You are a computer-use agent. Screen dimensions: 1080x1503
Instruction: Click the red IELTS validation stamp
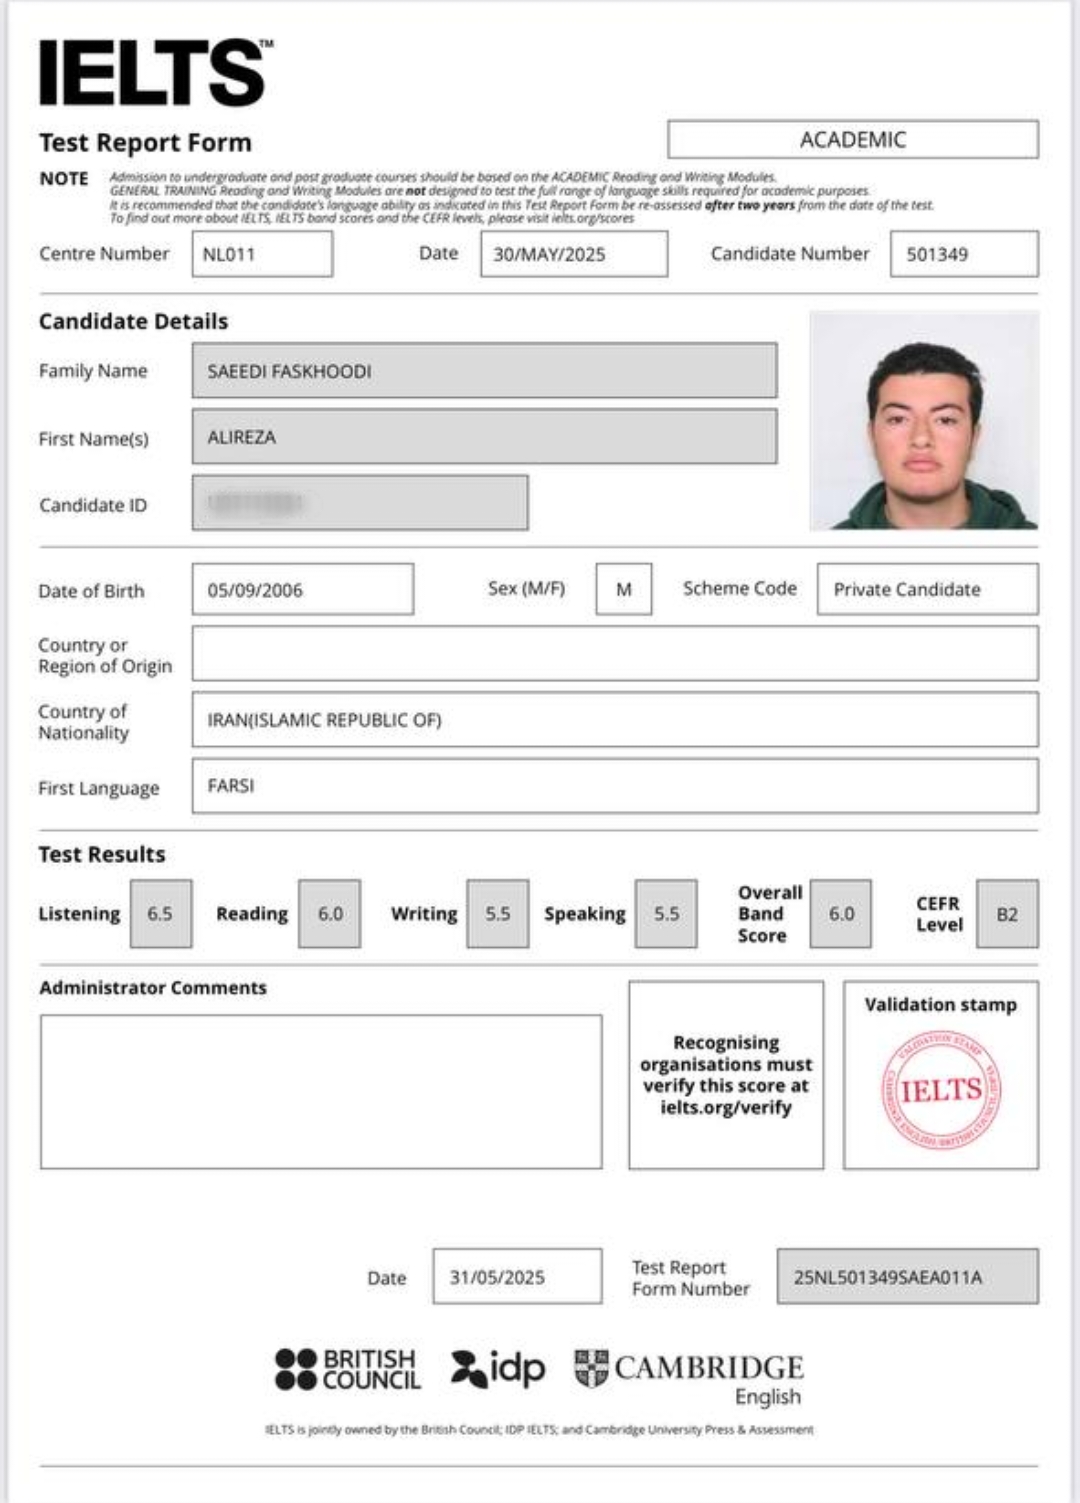coord(940,1089)
